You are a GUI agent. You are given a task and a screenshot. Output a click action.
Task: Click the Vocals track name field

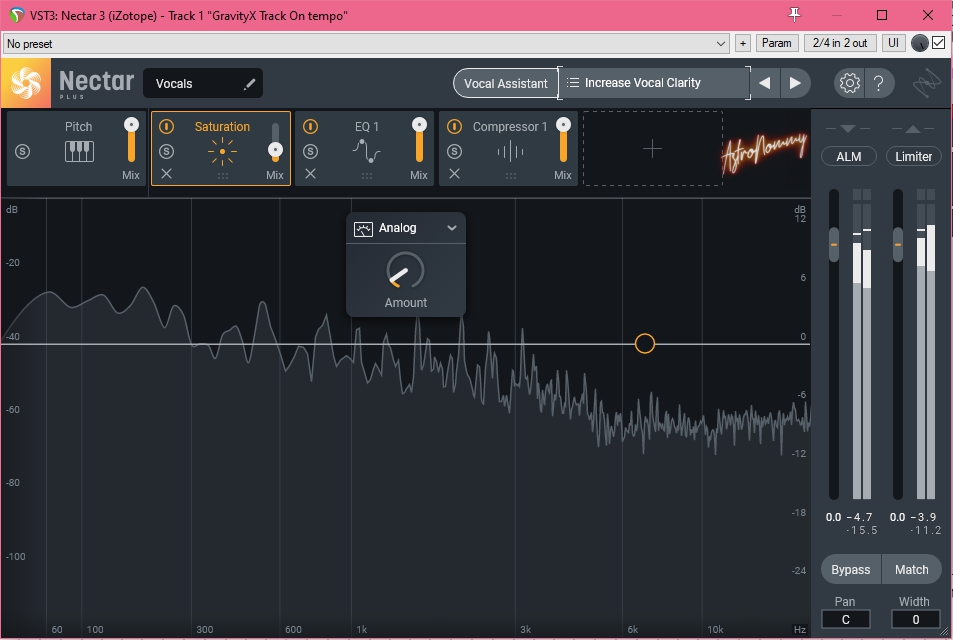(x=203, y=83)
